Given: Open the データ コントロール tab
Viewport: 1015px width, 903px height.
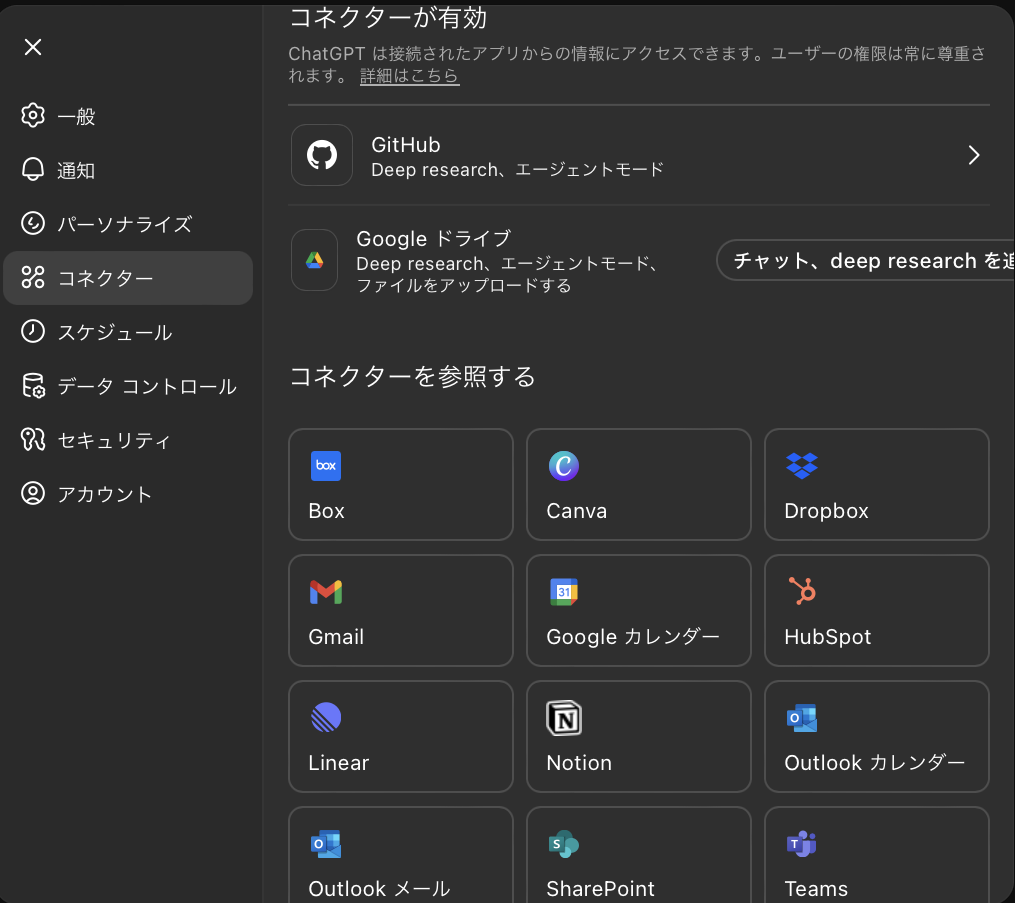Looking at the screenshot, I should pyautogui.click(x=128, y=386).
